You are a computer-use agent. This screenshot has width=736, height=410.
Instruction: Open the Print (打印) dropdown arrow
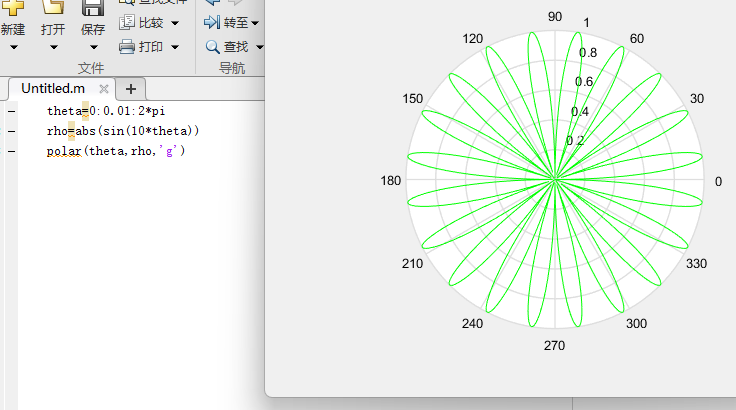click(x=175, y=47)
